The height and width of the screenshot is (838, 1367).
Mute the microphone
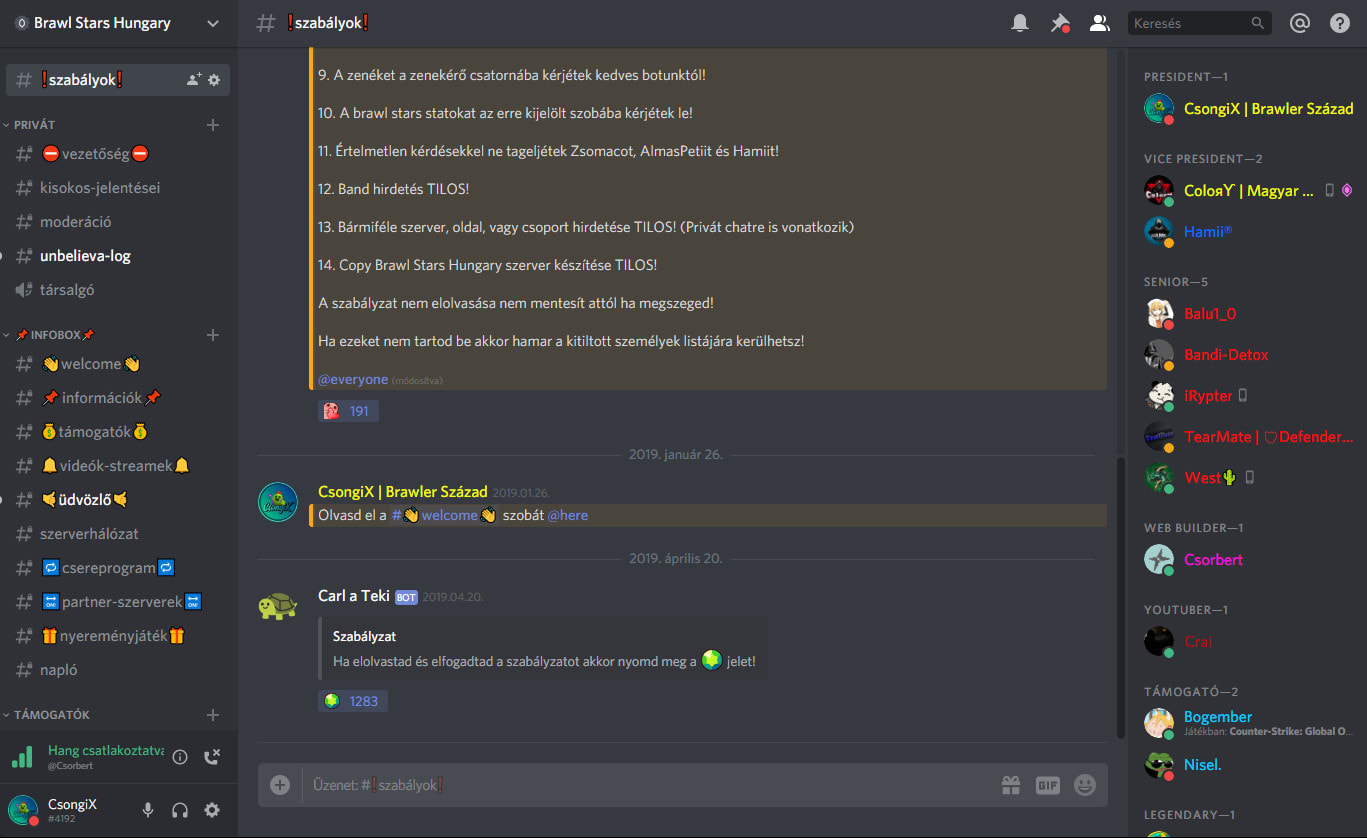pos(148,810)
